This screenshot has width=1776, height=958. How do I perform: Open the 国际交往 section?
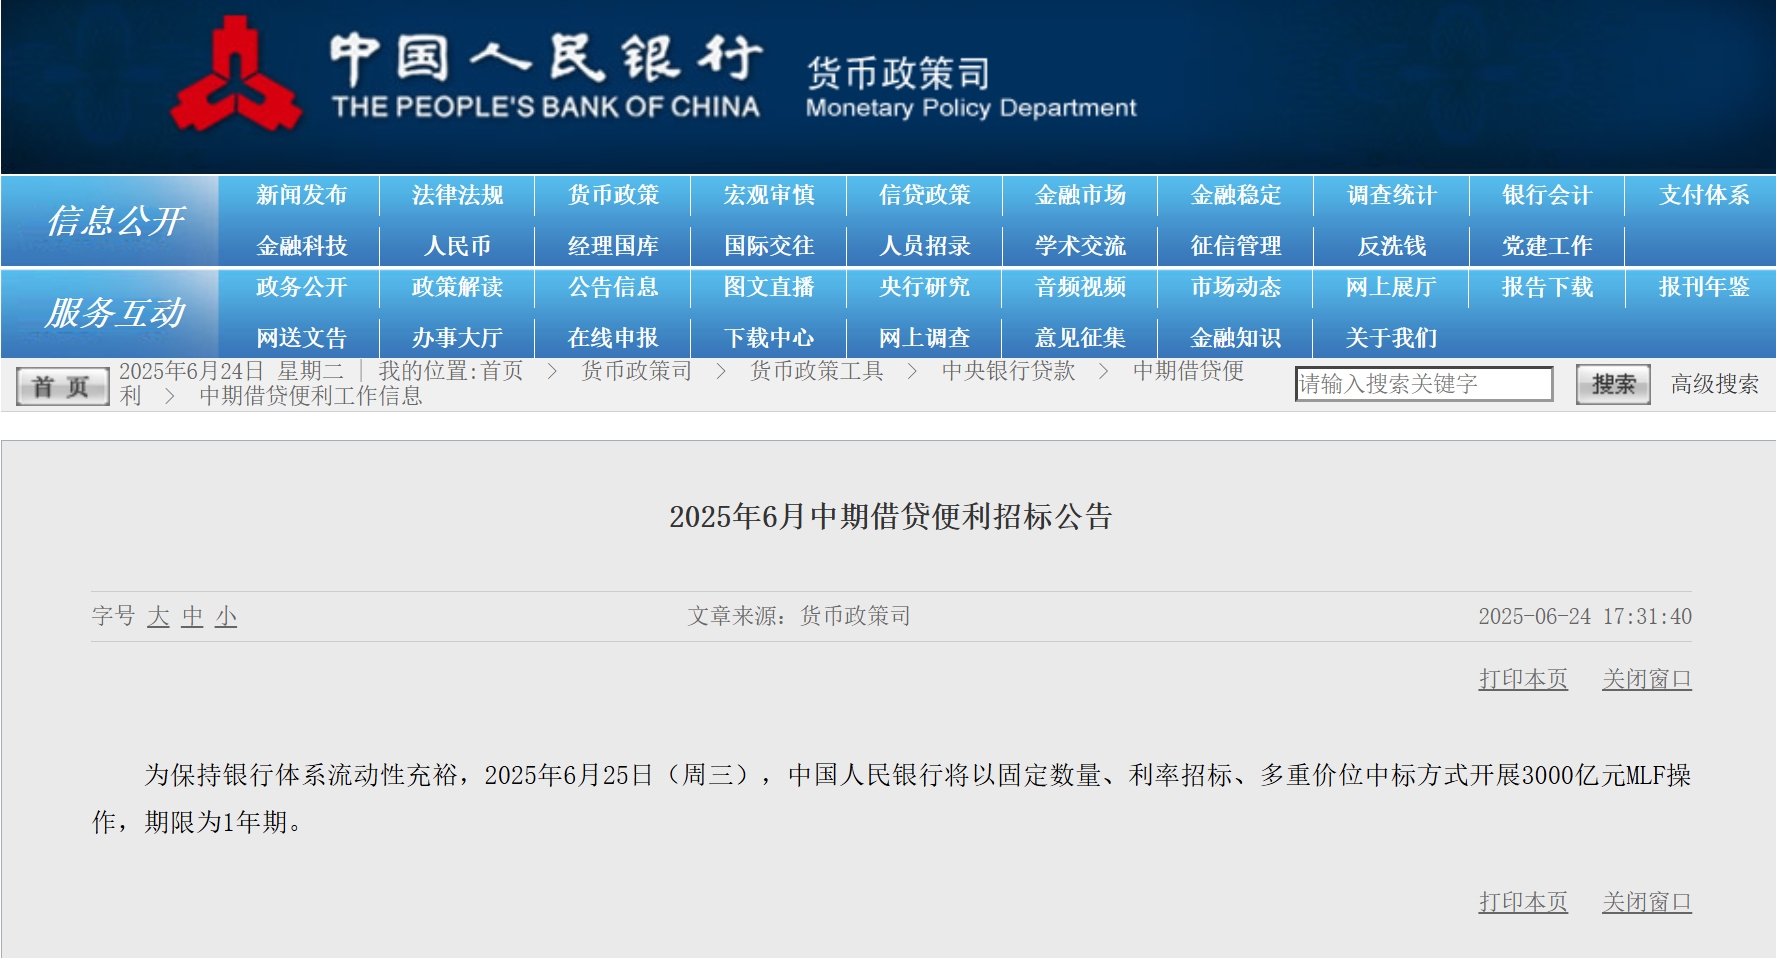(769, 246)
